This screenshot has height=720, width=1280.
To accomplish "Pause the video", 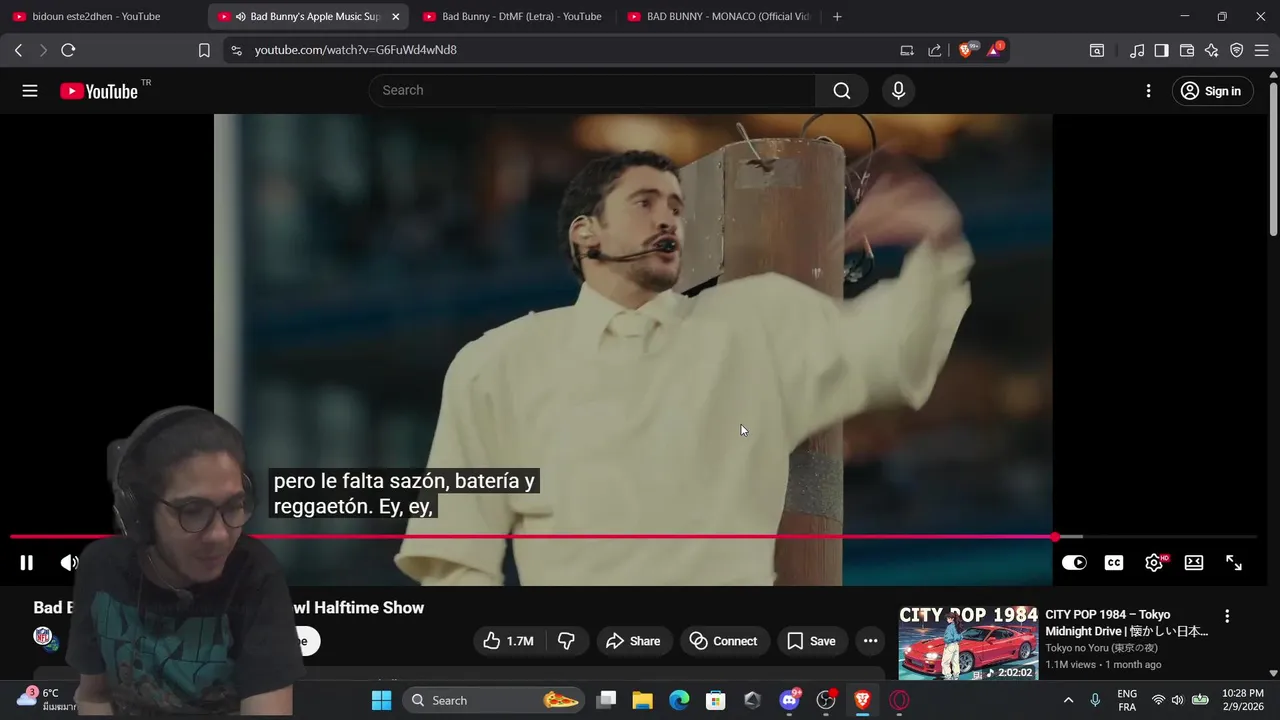I will pos(27,563).
